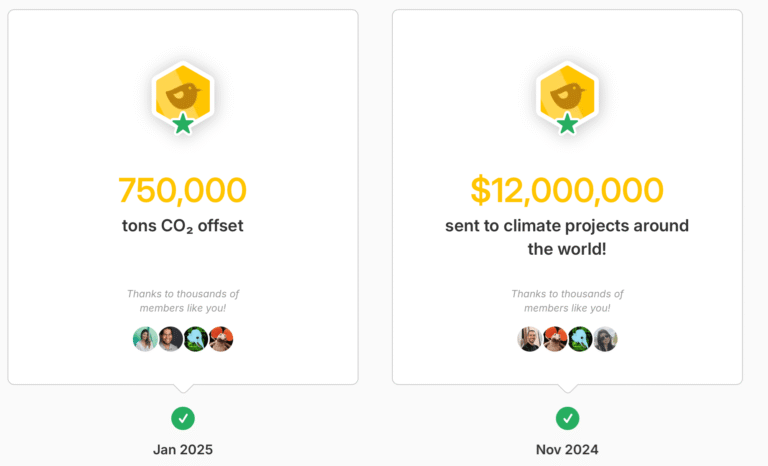The image size is (768, 466).
Task: Click the 750,000 milestone number
Action: (183, 190)
